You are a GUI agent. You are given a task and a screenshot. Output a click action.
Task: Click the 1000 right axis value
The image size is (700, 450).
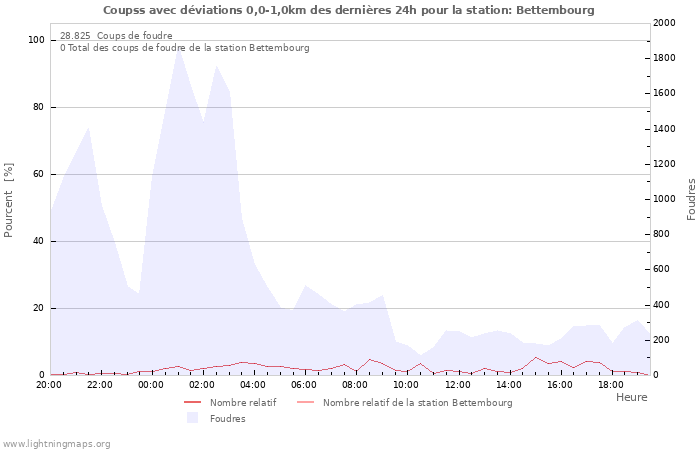click(x=664, y=199)
